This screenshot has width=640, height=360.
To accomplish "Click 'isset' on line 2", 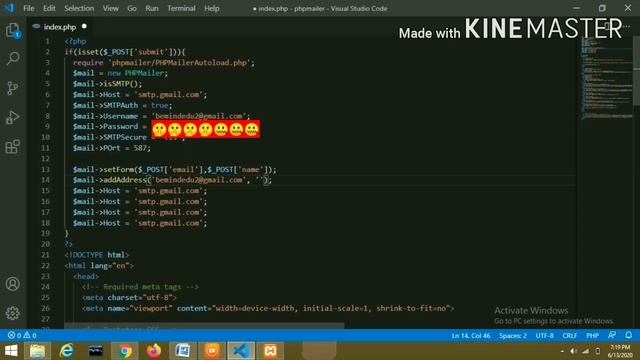I will tap(87, 52).
